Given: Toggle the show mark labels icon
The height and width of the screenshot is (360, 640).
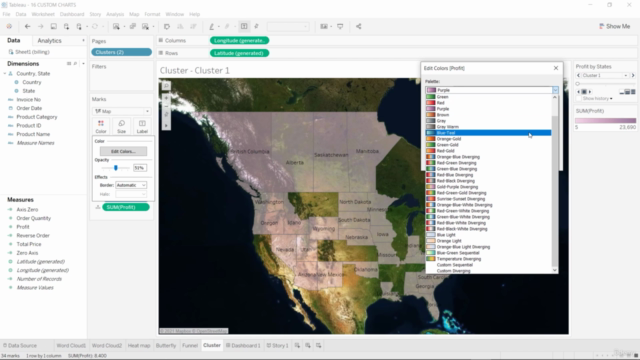Looking at the screenshot, I should [x=244, y=26].
